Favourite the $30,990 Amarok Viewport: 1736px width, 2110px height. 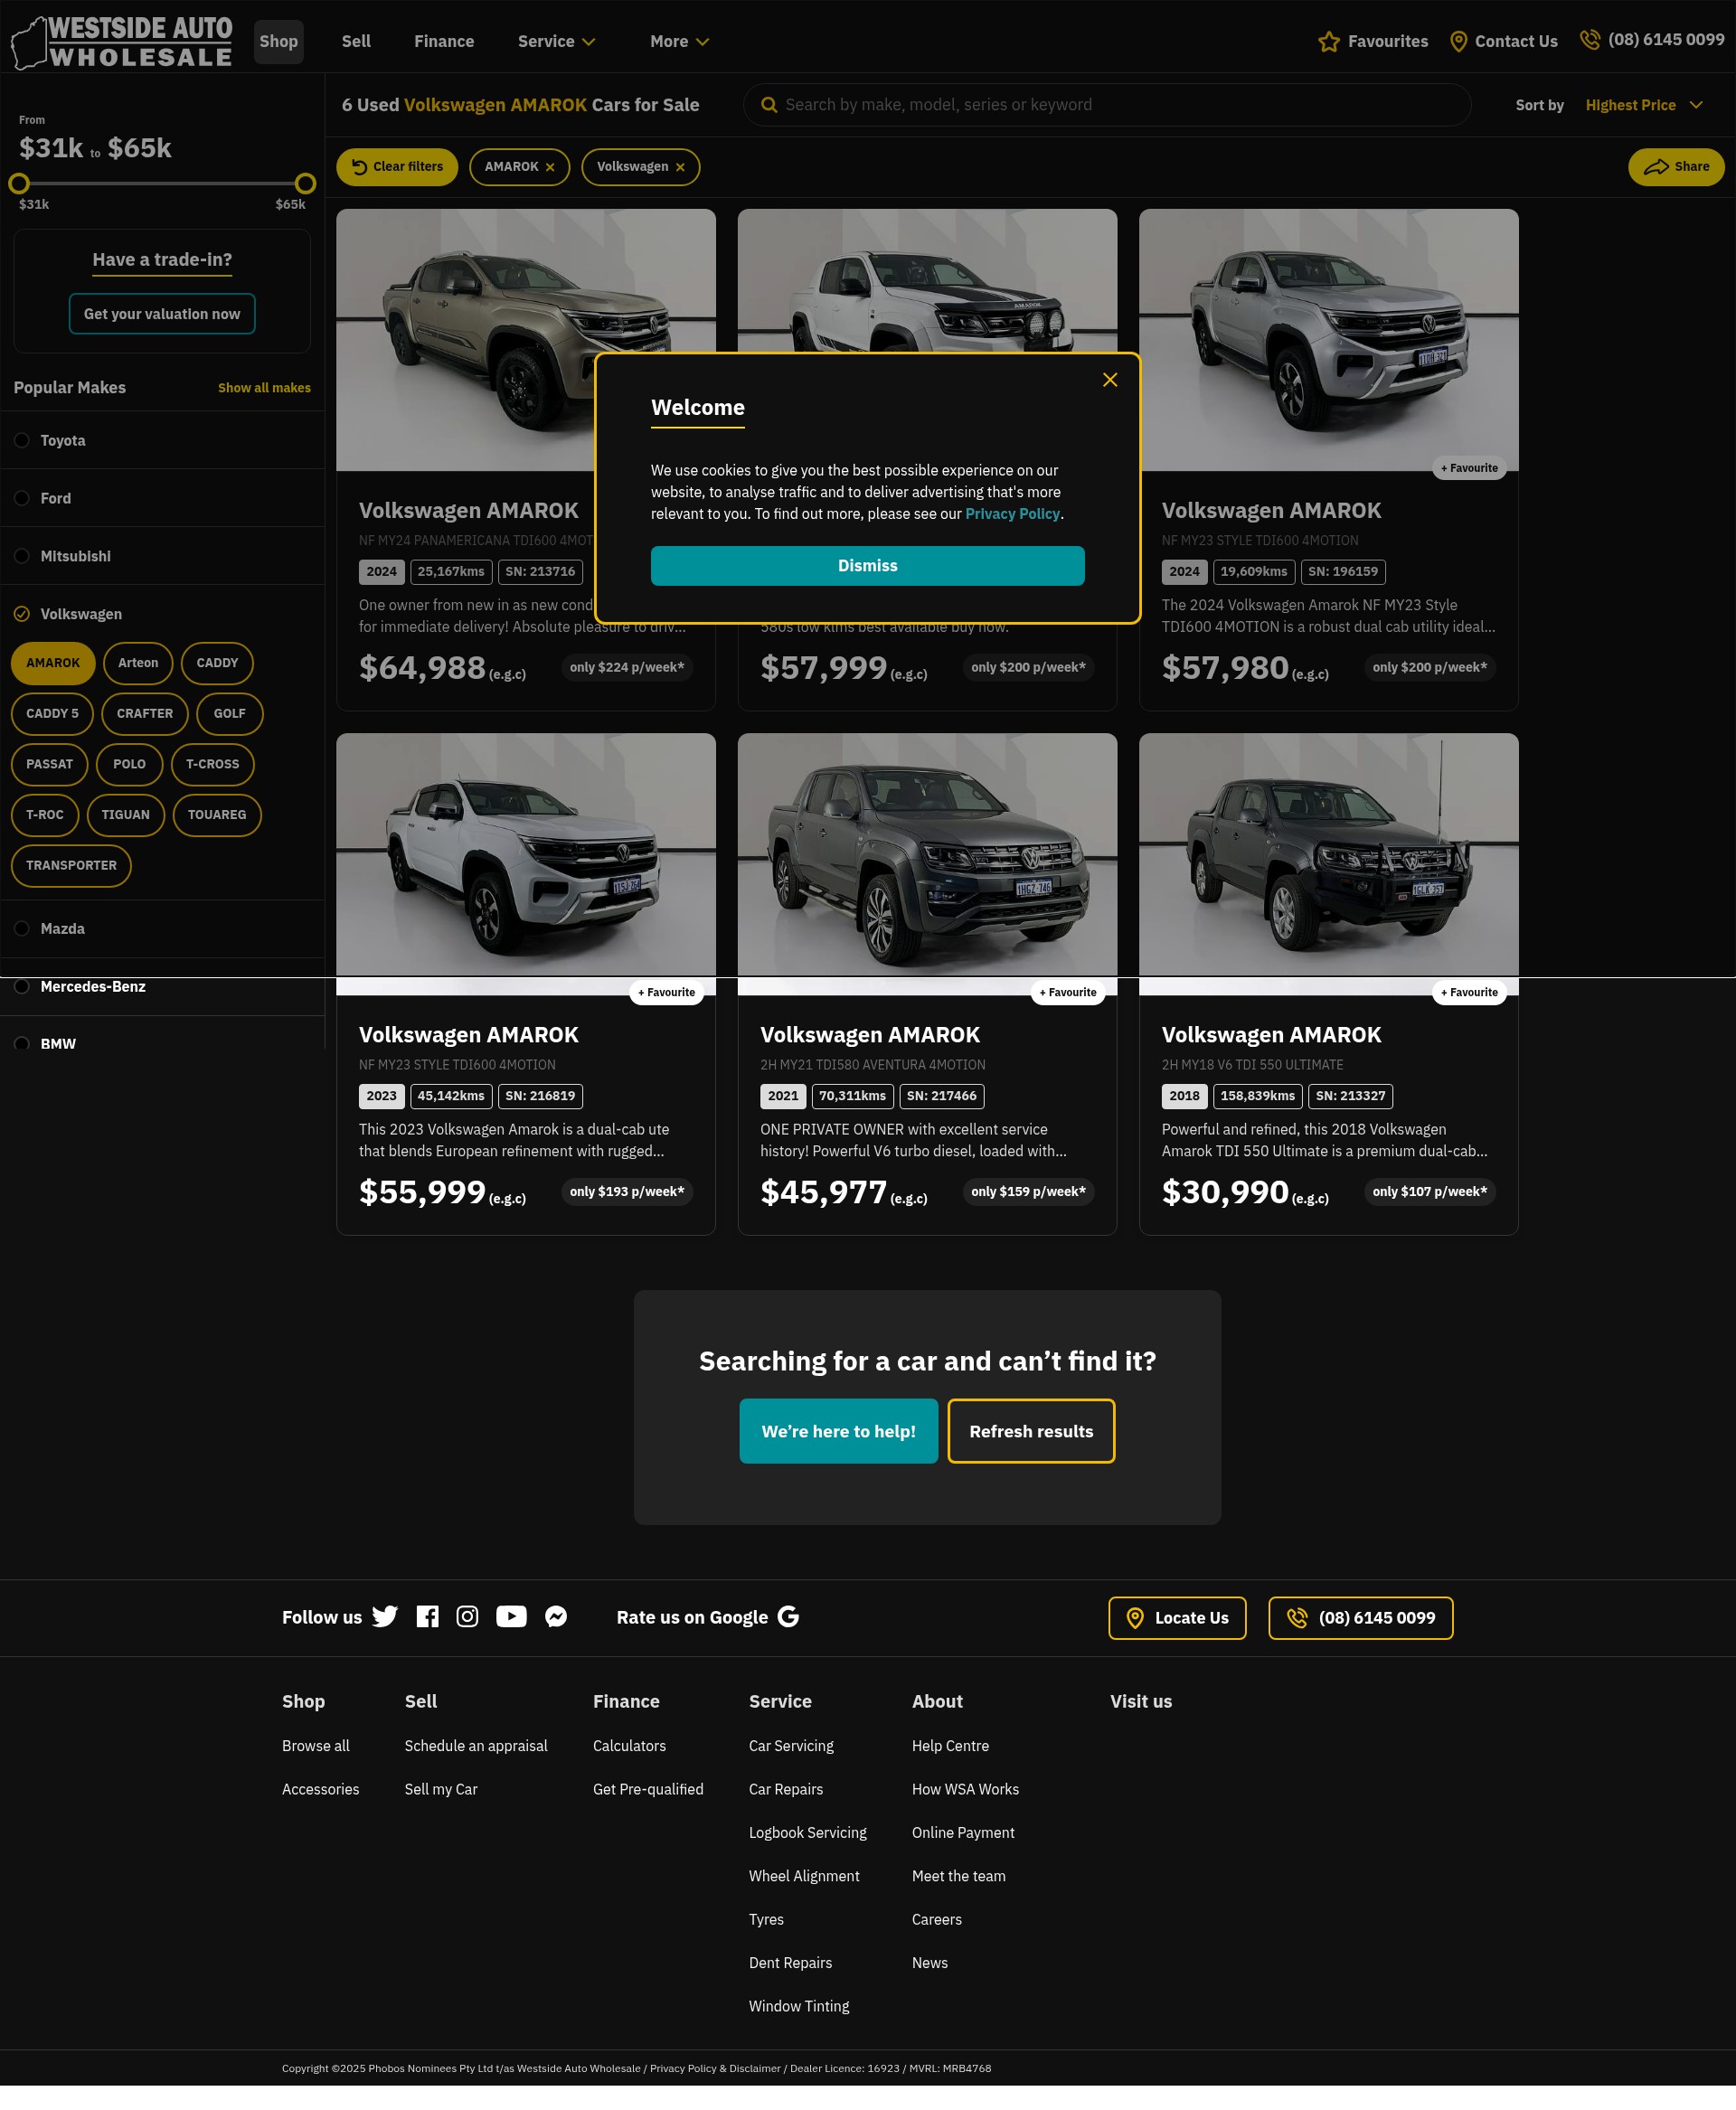(1469, 993)
